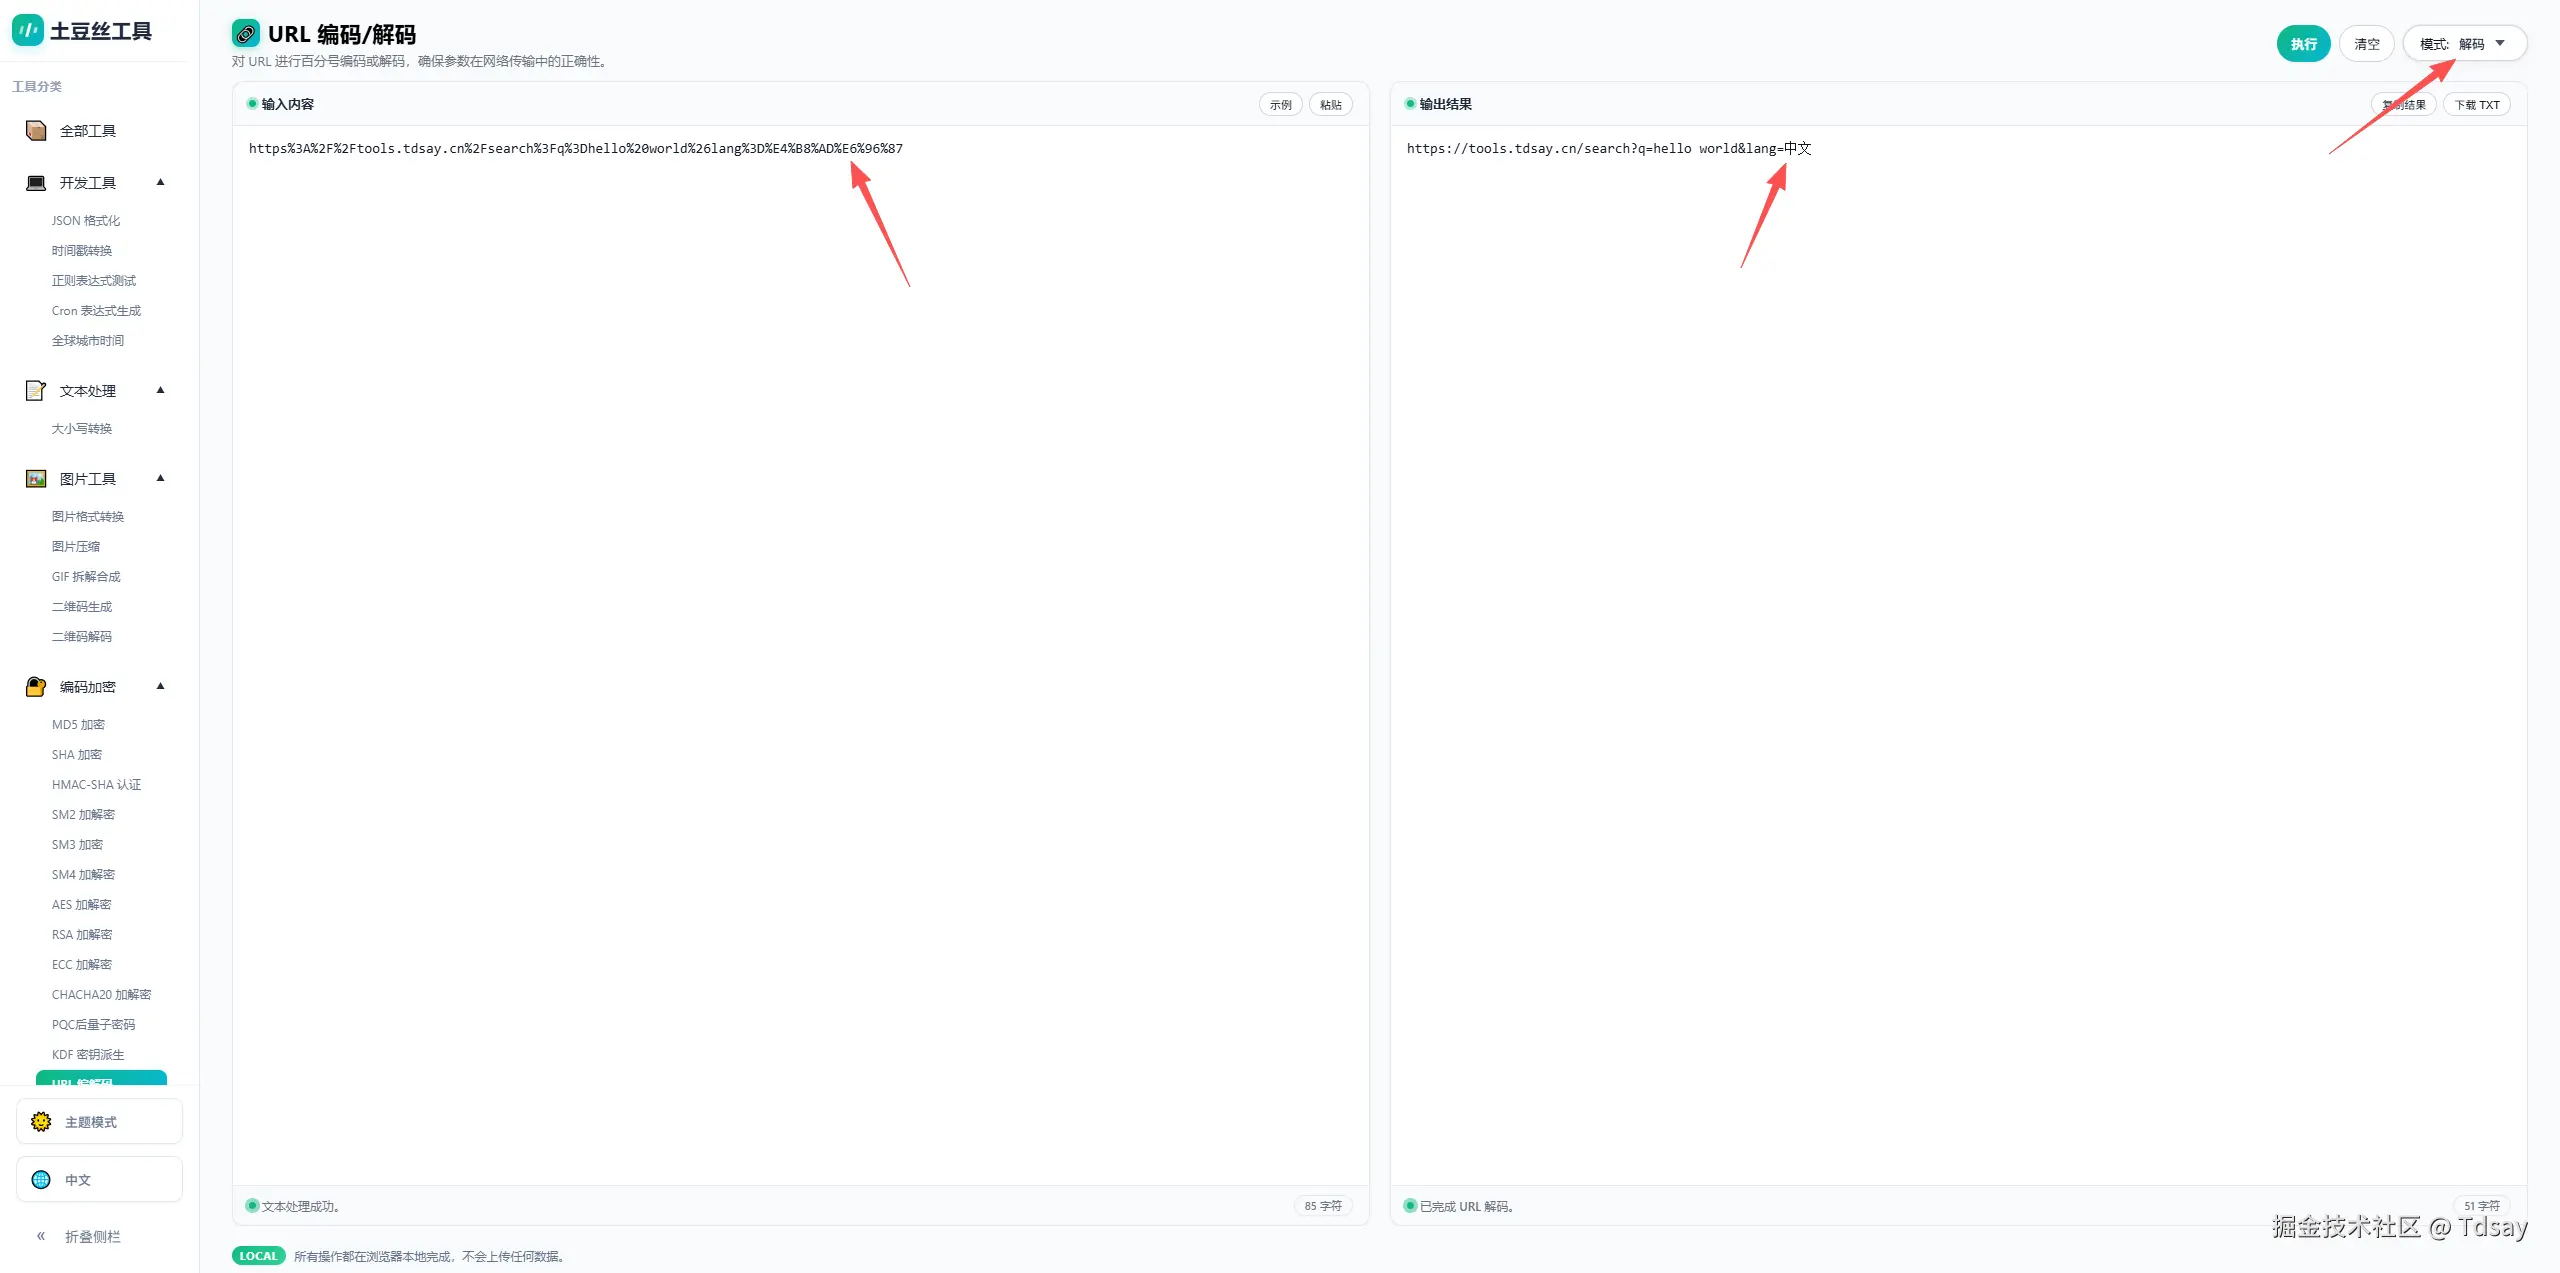This screenshot has width=2560, height=1273.
Task: Click the URL 编码/解码 link icon
Action: (x=246, y=34)
